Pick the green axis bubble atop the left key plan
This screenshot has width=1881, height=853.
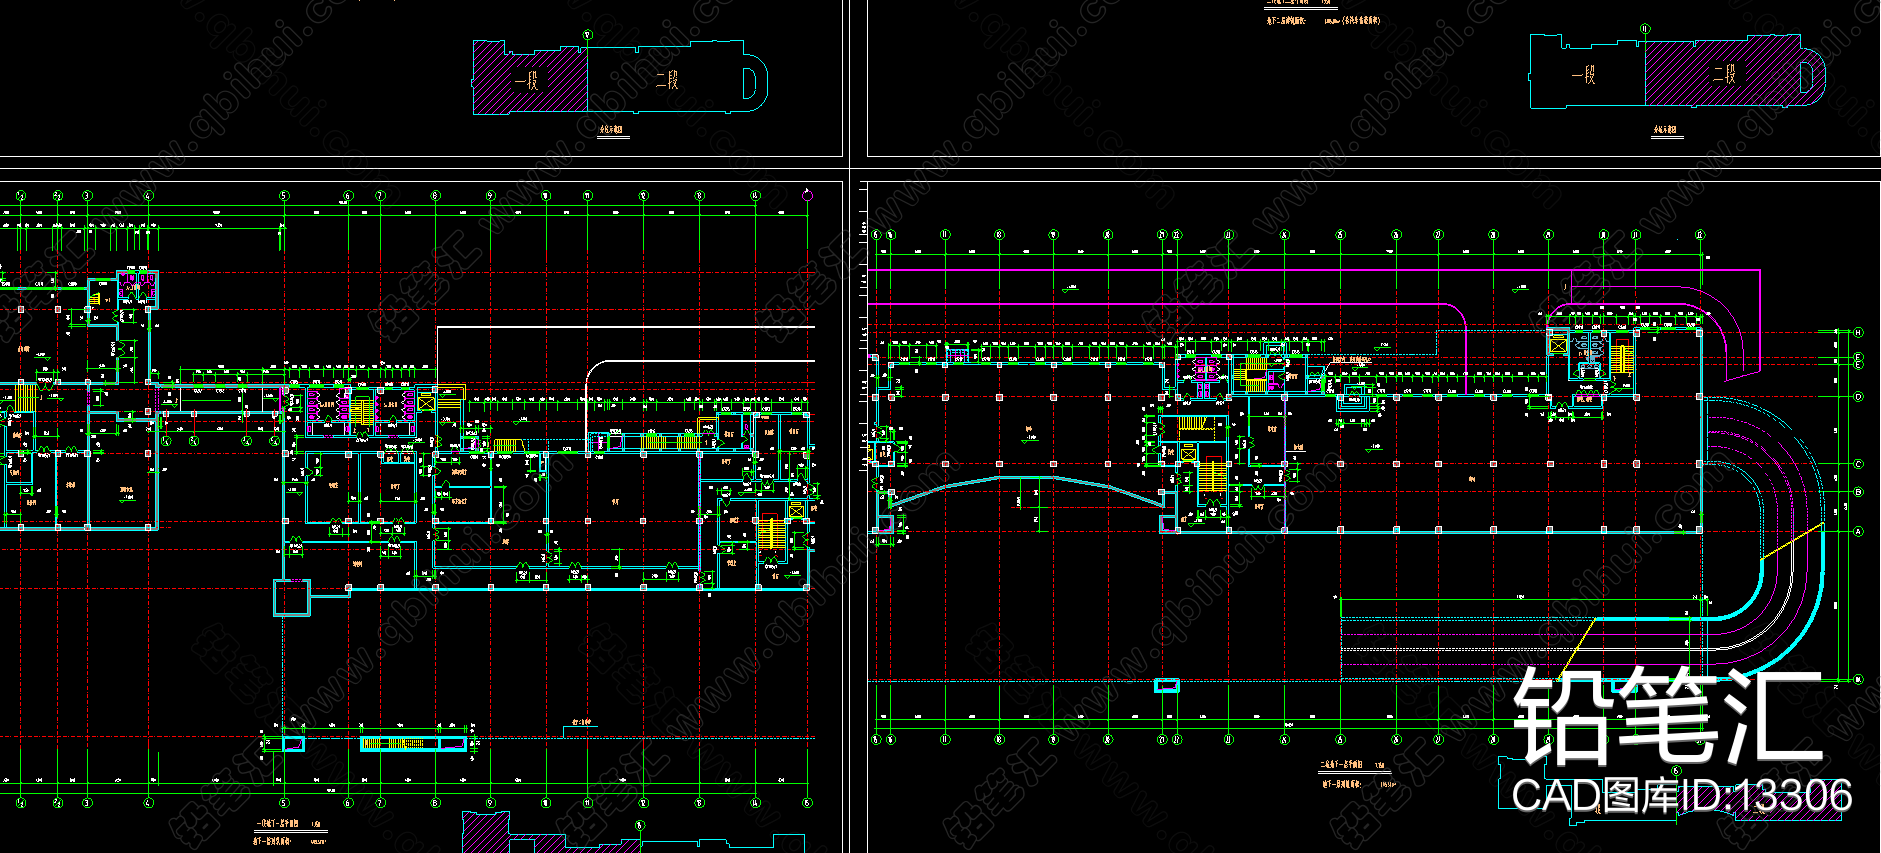coord(587,35)
